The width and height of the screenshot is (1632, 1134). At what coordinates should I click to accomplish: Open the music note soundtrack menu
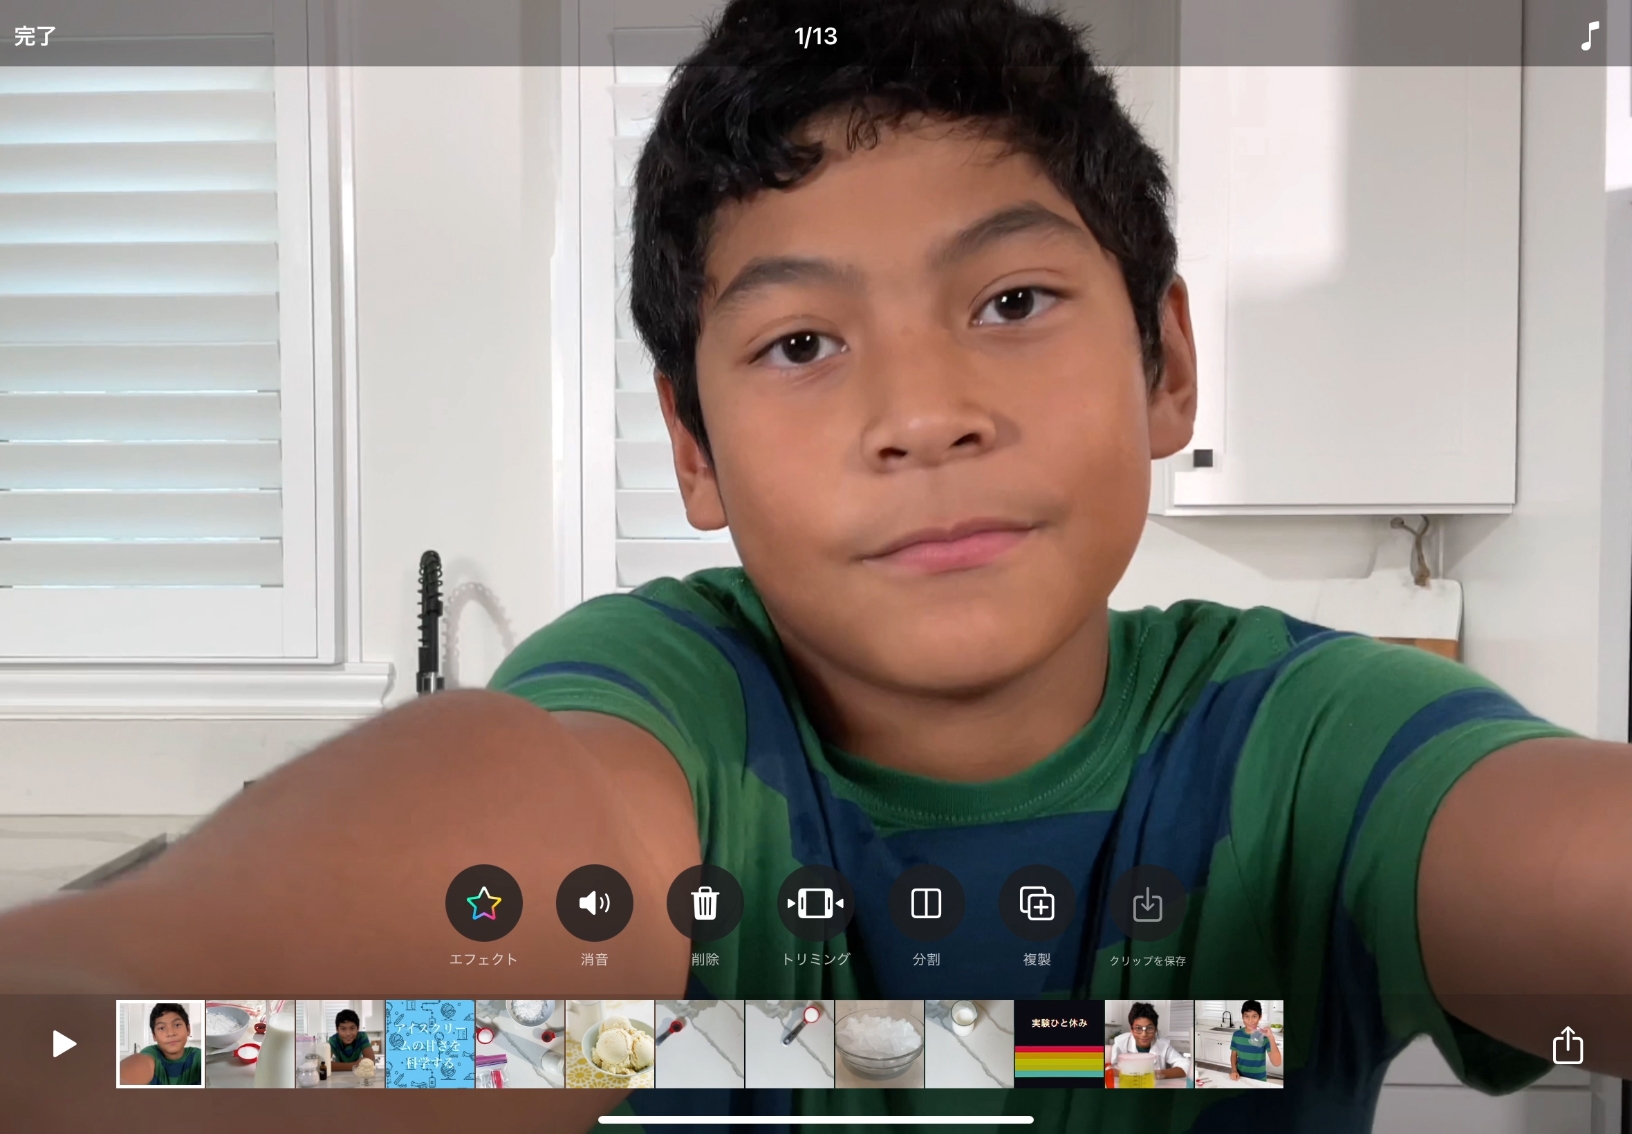pos(1589,36)
